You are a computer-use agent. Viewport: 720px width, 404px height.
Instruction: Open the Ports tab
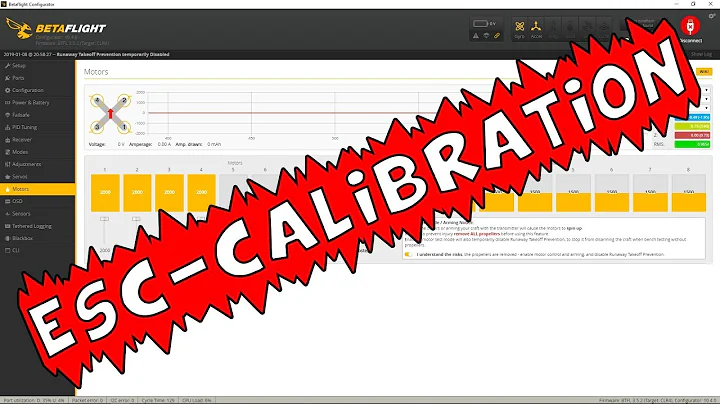[37, 78]
